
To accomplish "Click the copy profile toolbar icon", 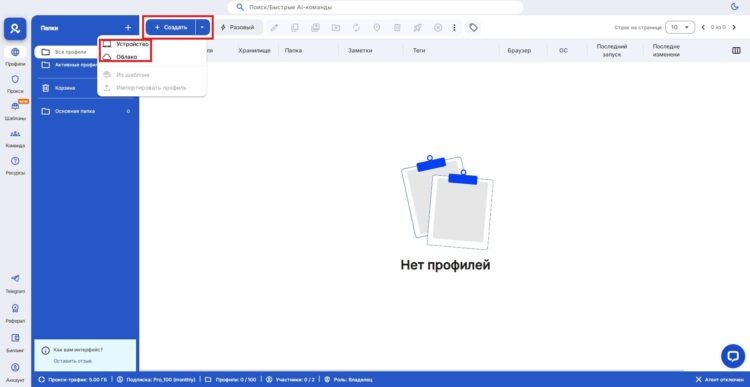I will [295, 28].
